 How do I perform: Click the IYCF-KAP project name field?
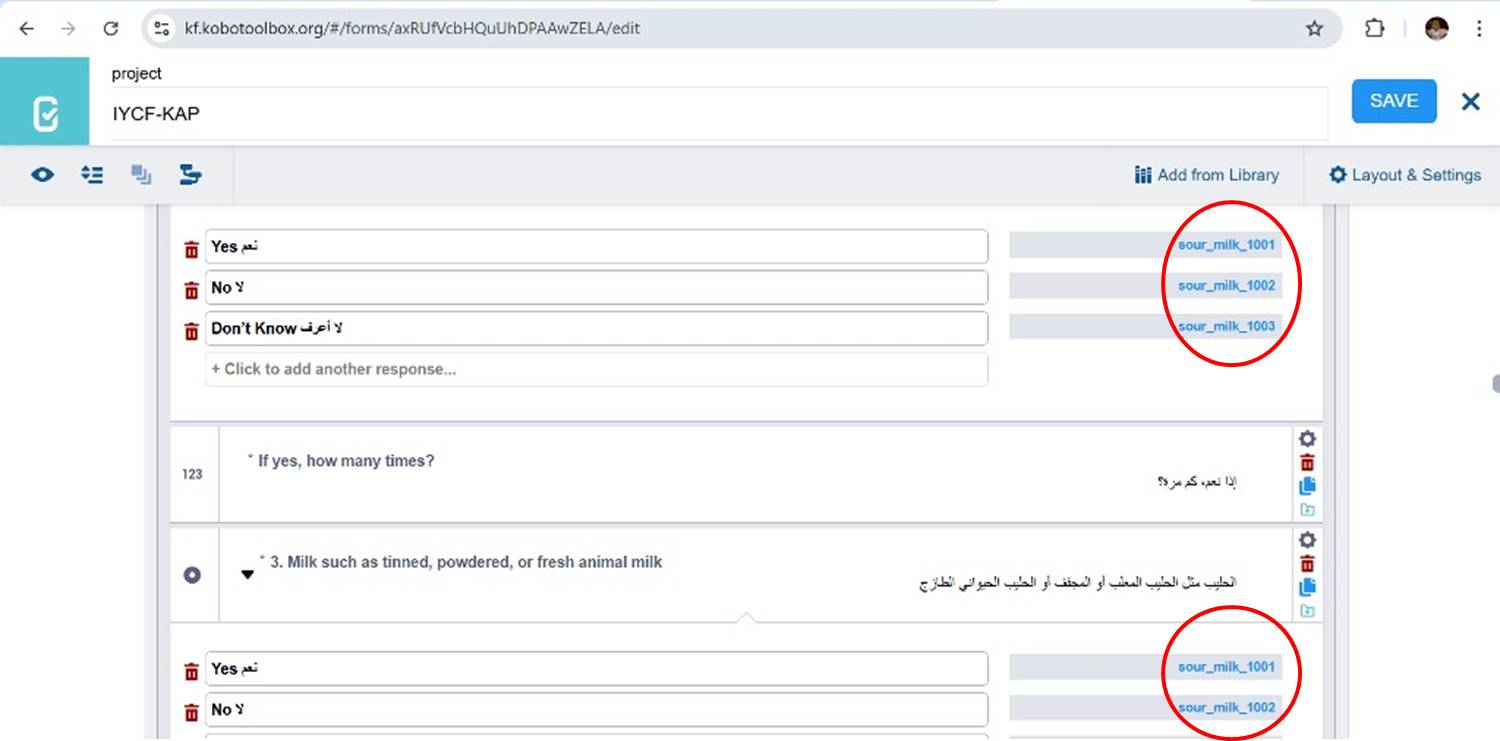(x=718, y=114)
